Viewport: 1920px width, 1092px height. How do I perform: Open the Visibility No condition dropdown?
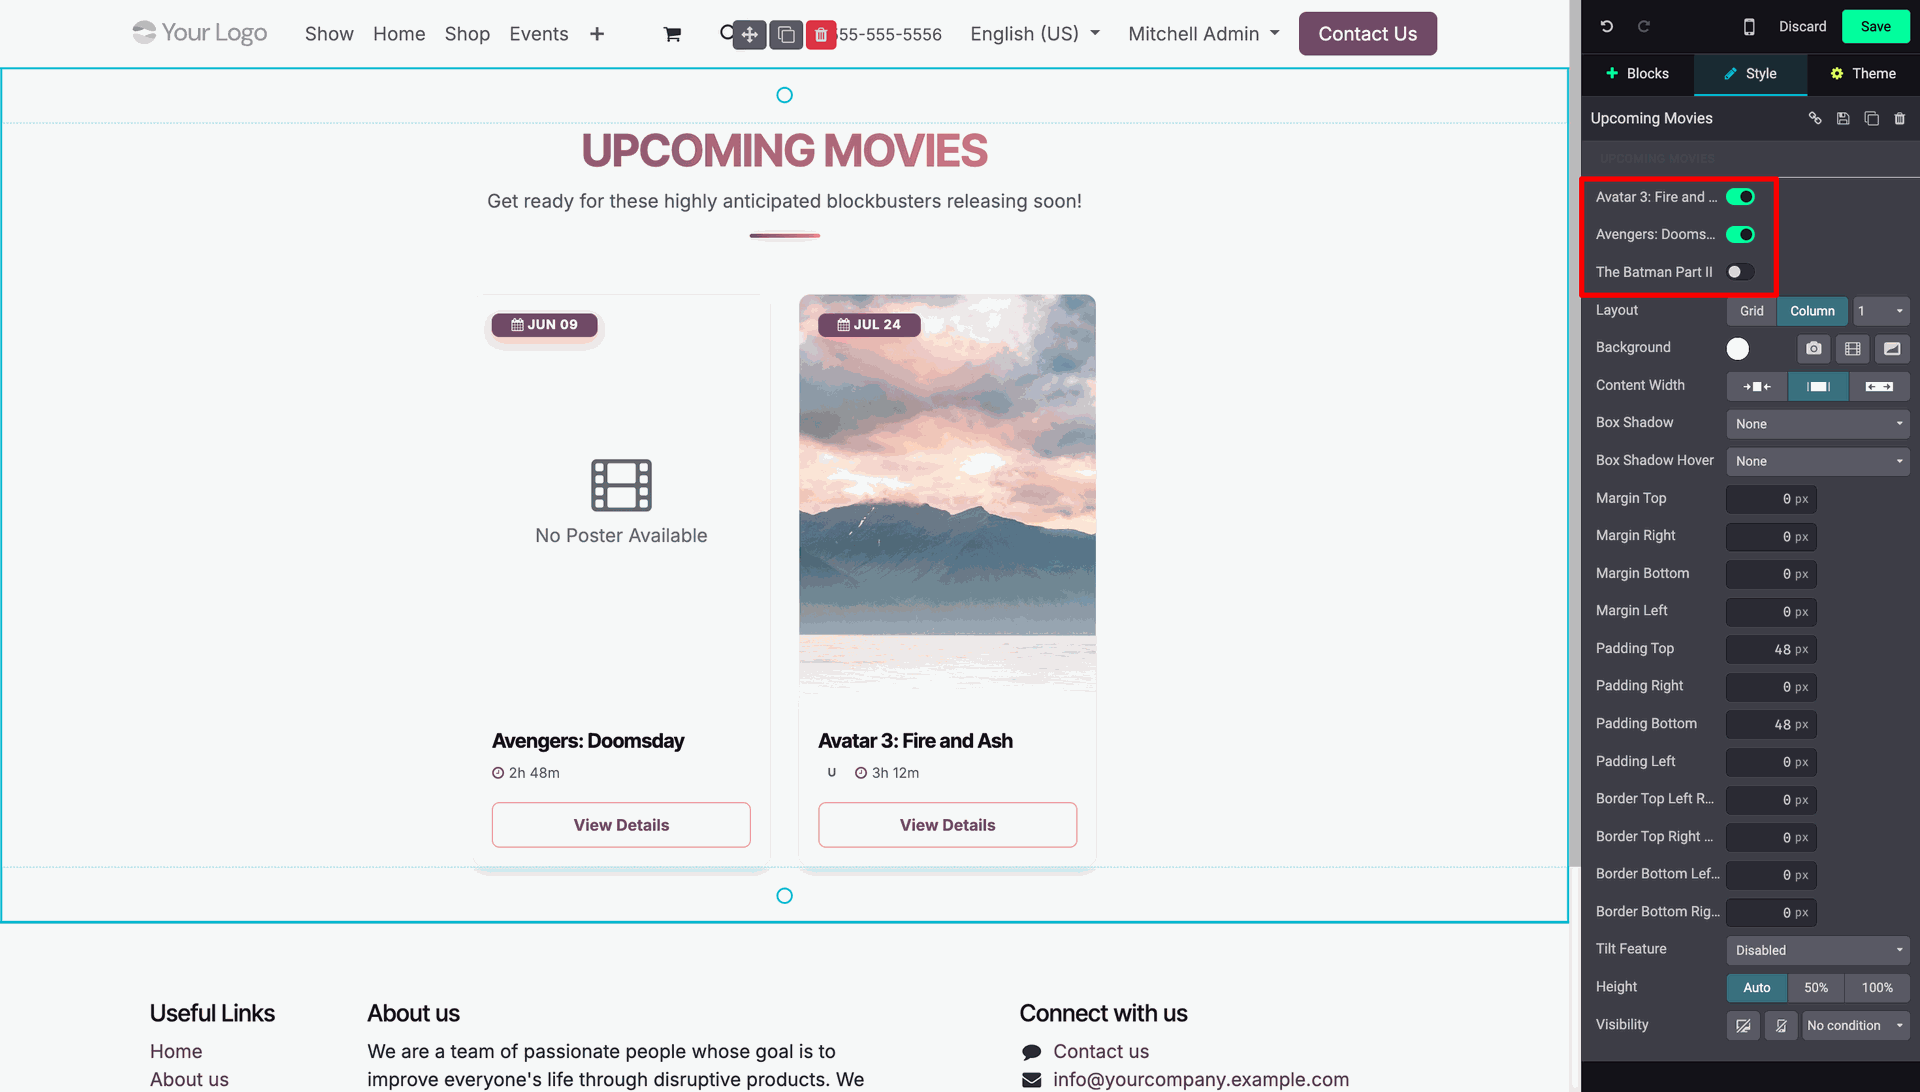(1856, 1026)
